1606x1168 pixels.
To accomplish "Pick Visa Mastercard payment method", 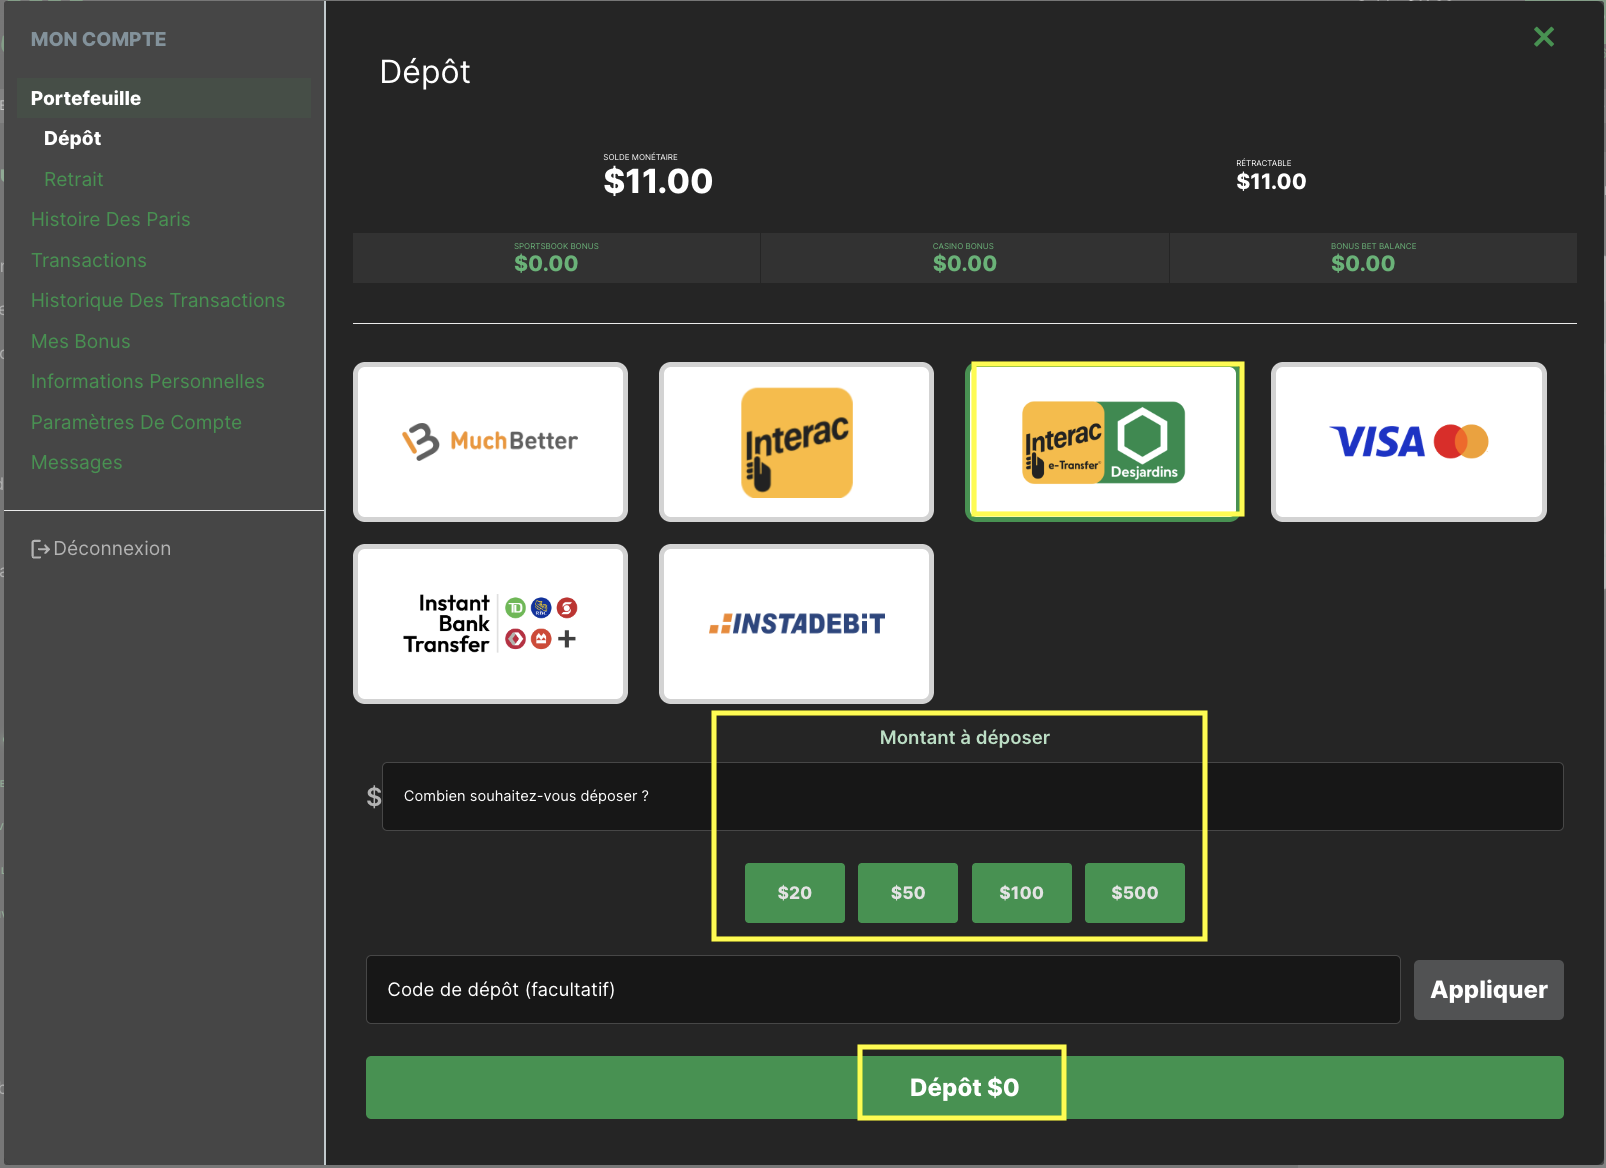I will [1408, 441].
